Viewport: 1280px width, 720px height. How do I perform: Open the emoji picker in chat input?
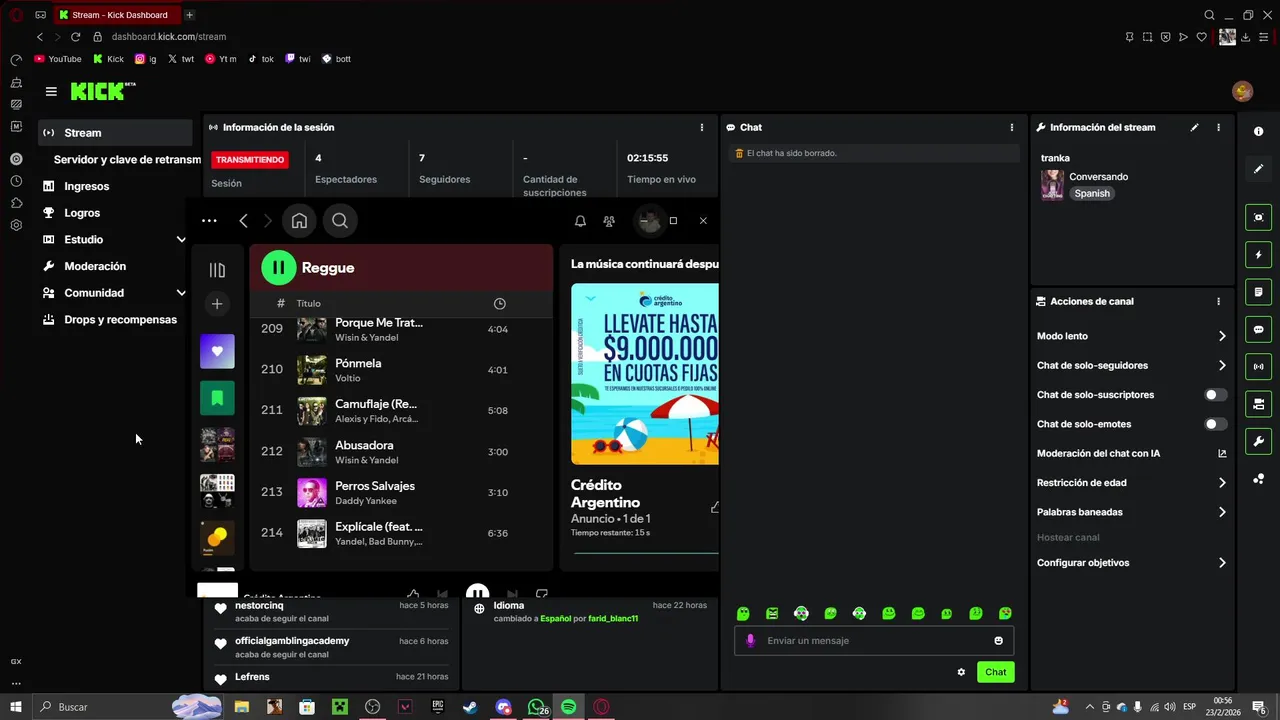[x=998, y=641]
